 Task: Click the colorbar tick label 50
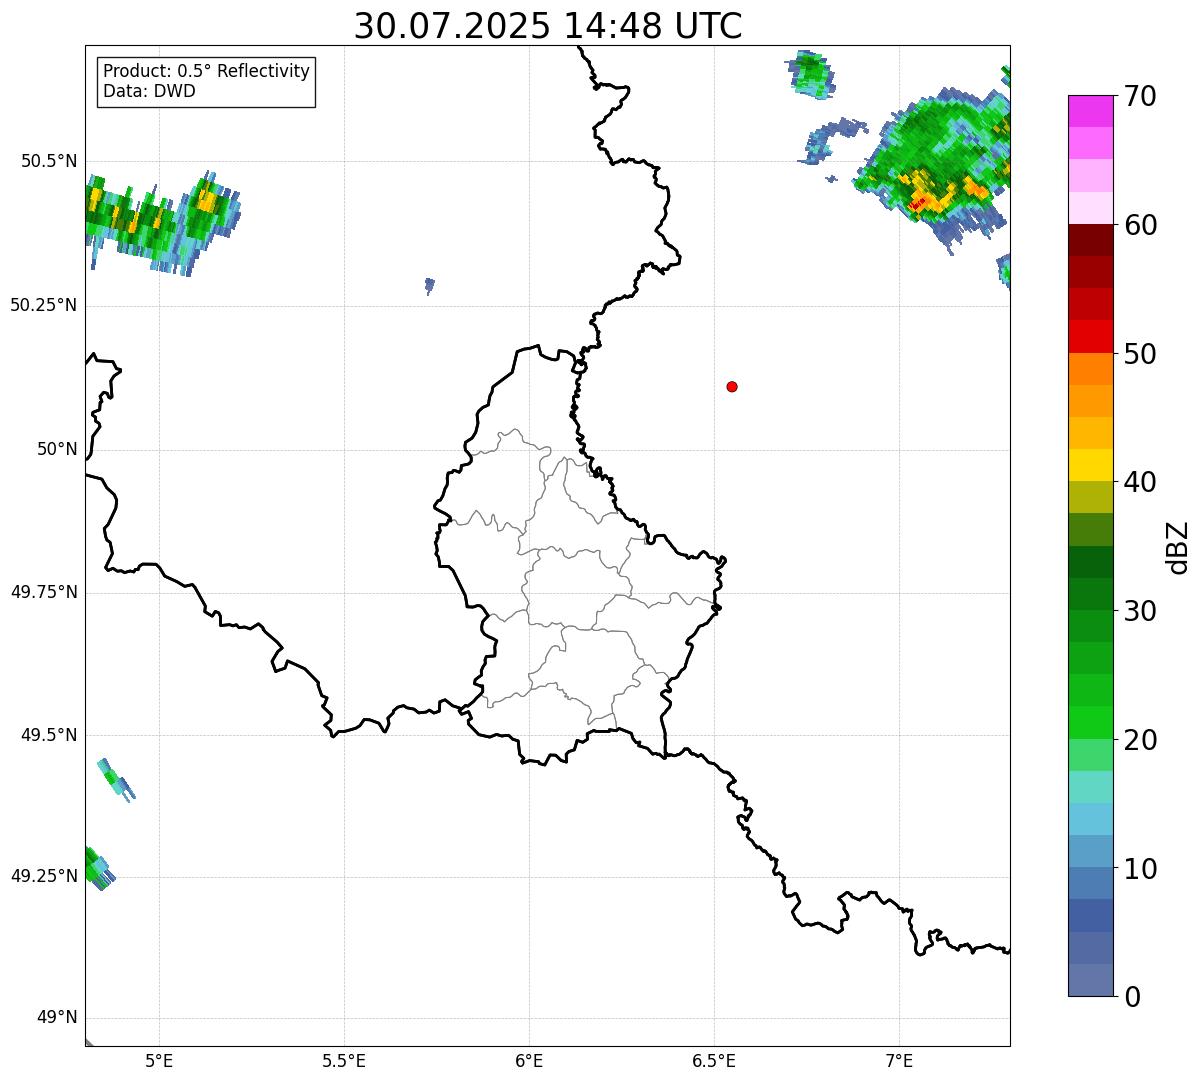1140,354
